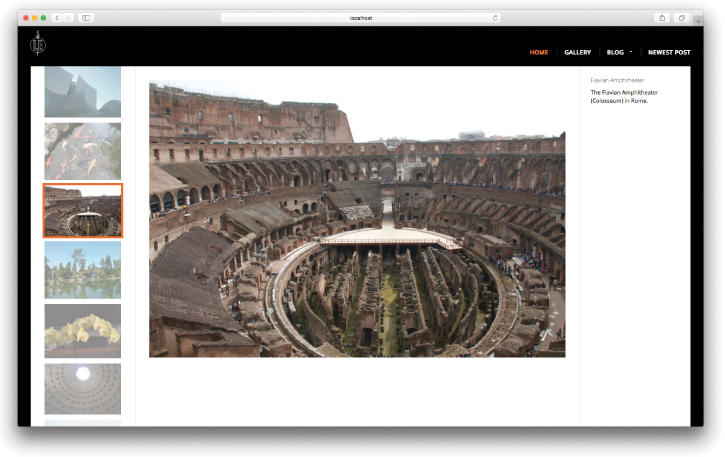Toggle the Safari sidebar button

pos(86,18)
